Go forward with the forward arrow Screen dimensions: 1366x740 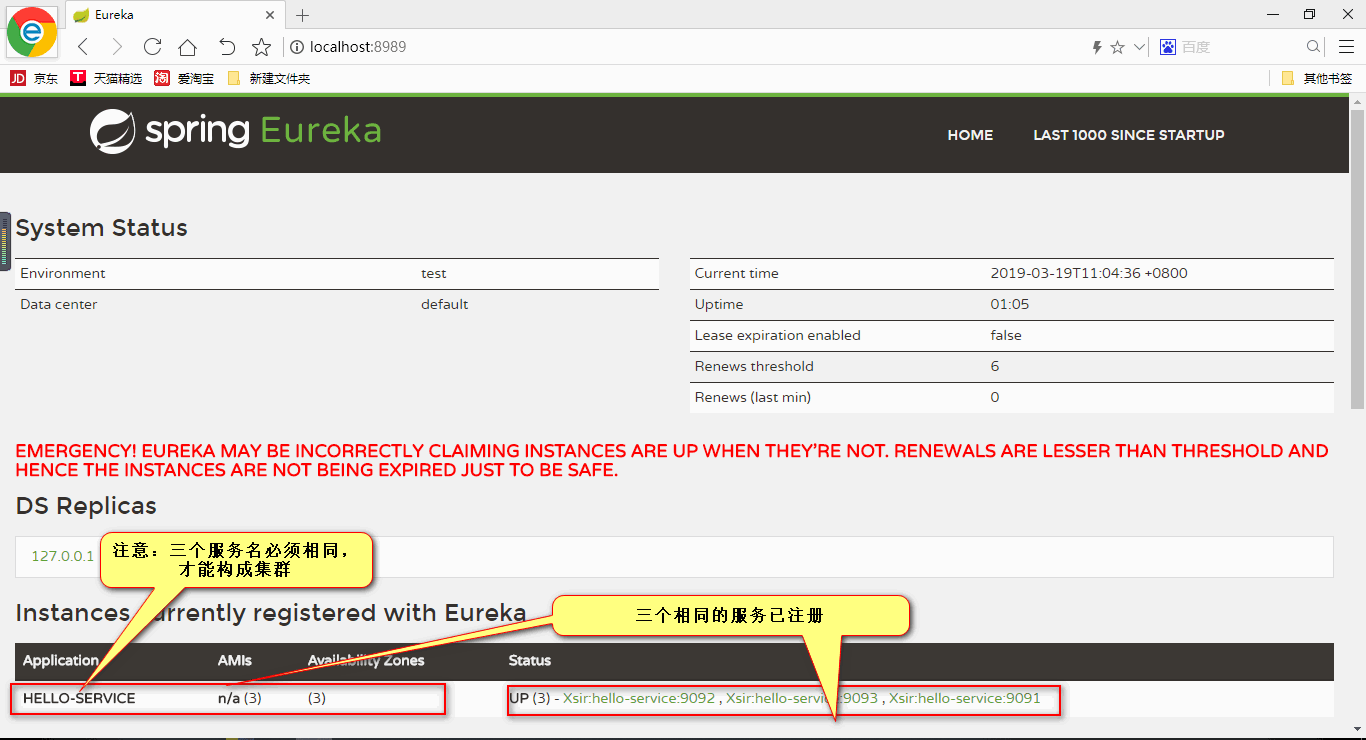click(x=117, y=47)
